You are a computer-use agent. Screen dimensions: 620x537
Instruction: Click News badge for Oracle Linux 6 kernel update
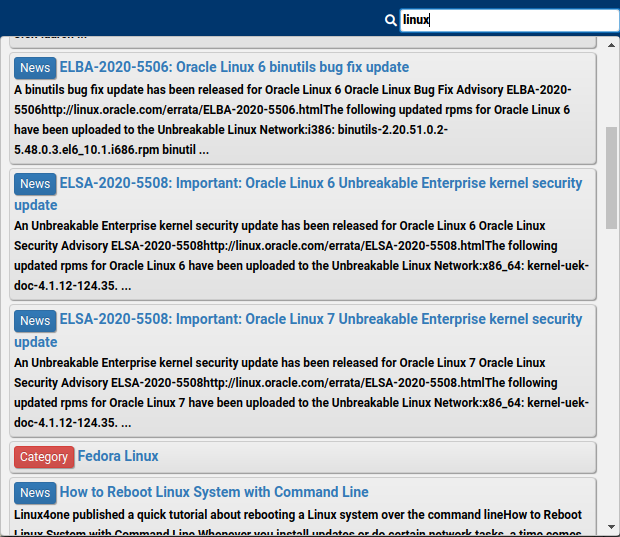[35, 184]
